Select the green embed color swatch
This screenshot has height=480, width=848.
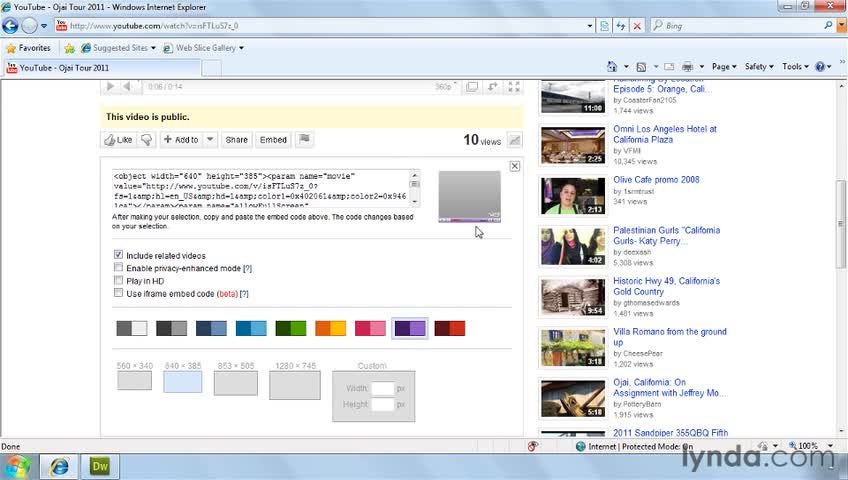point(291,328)
